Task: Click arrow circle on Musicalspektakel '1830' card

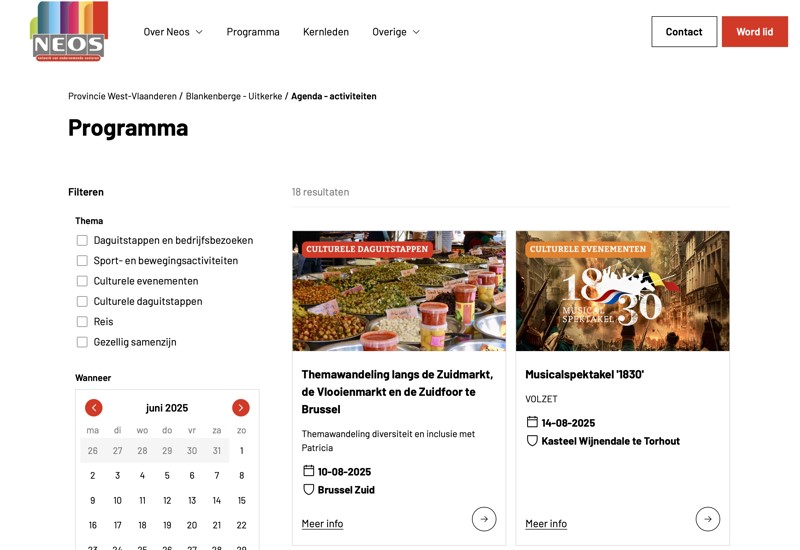Action: click(x=708, y=519)
